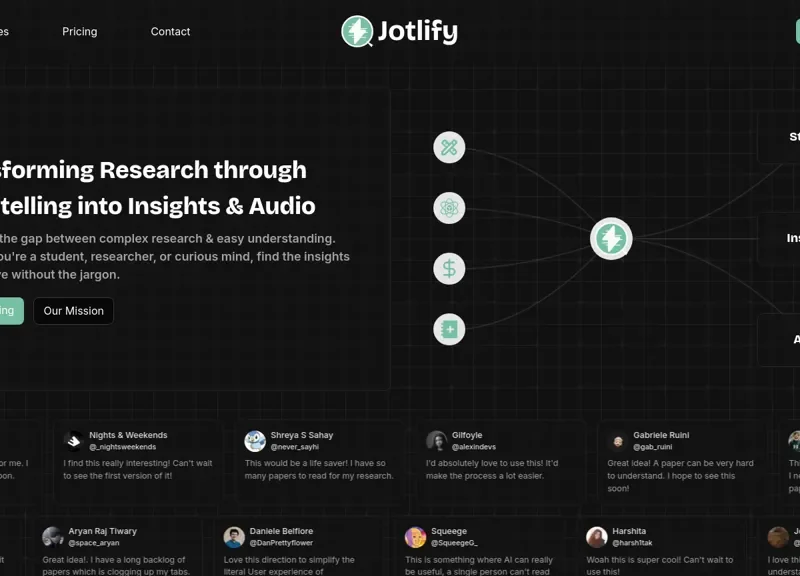Viewport: 800px width, 576px height.
Task: Select the Contact navigation item
Action: tap(170, 31)
